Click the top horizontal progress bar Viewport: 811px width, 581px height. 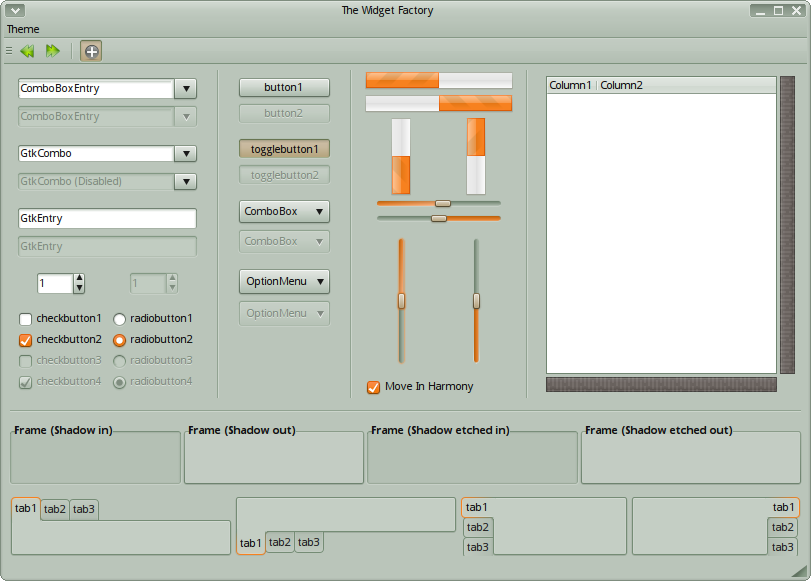[x=439, y=80]
